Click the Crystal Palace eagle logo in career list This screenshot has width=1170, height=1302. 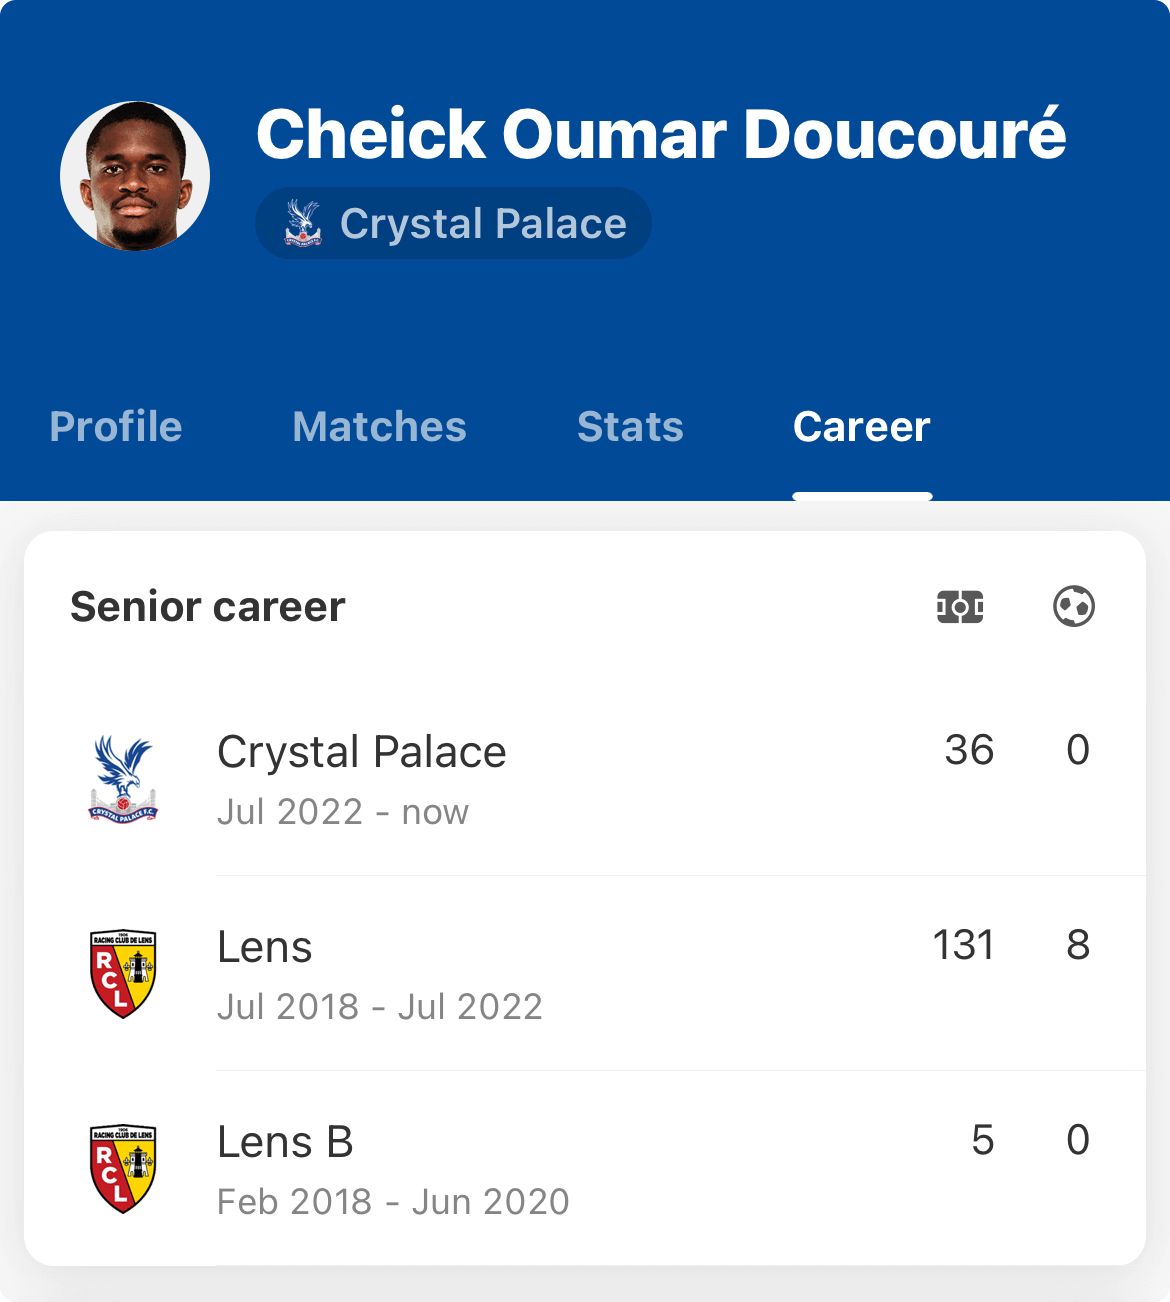(123, 780)
